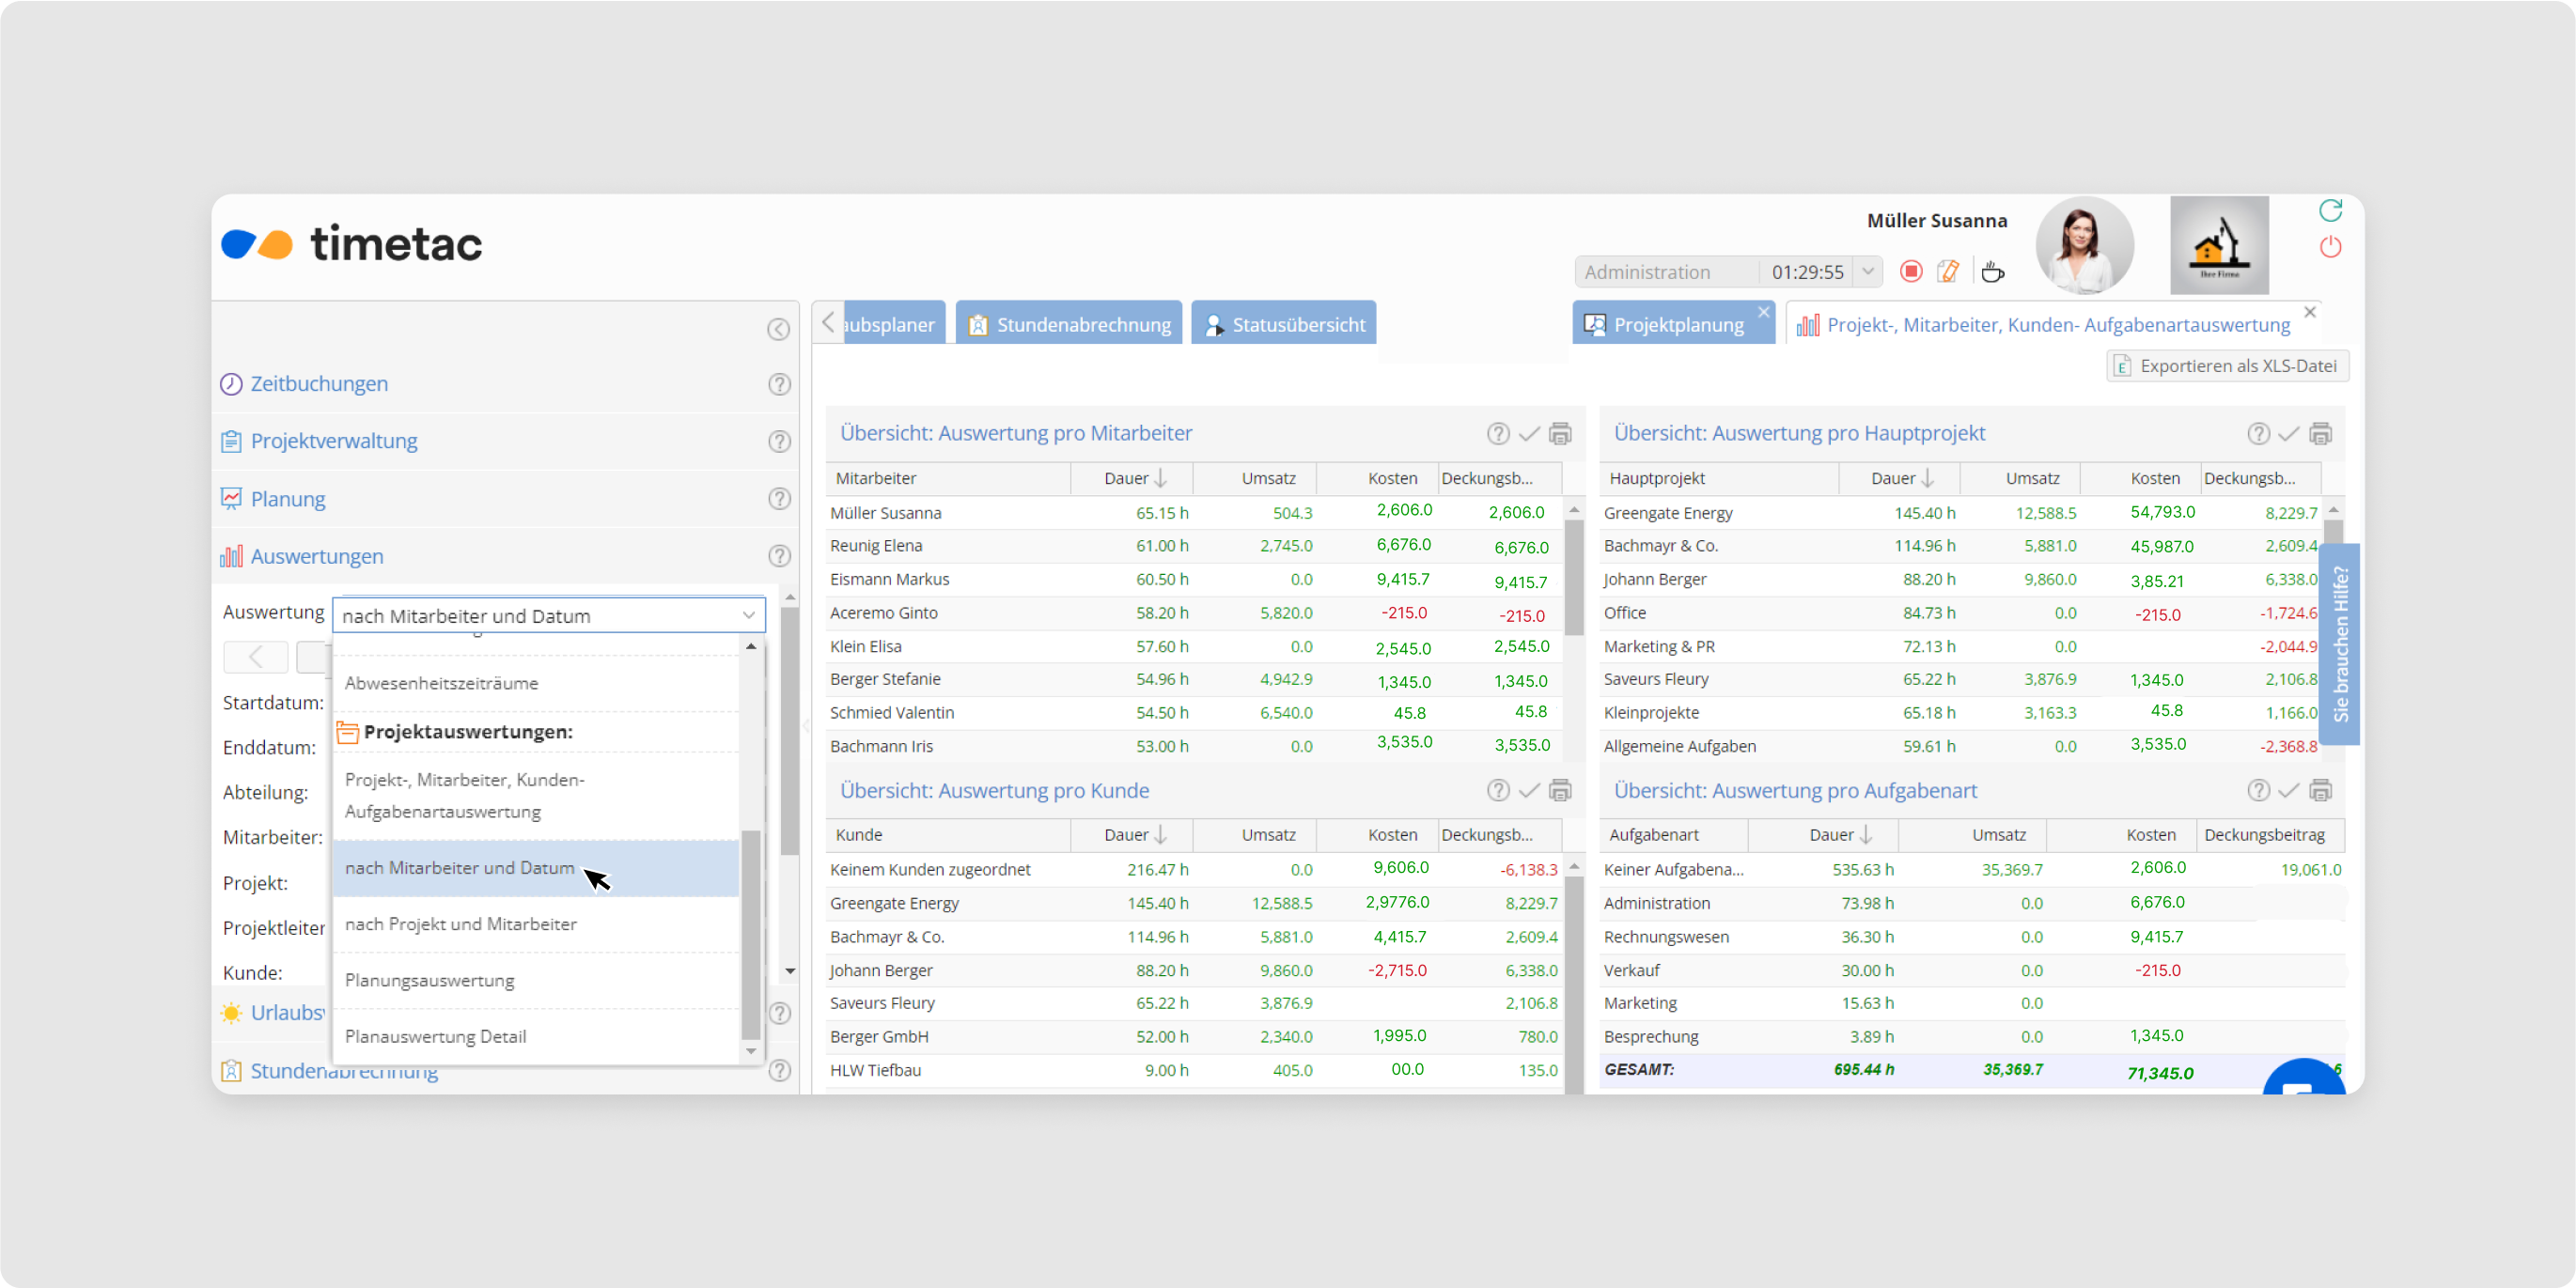Click Exportieren als XLS-Datei button
The image size is (2576, 1288).
(x=2227, y=366)
